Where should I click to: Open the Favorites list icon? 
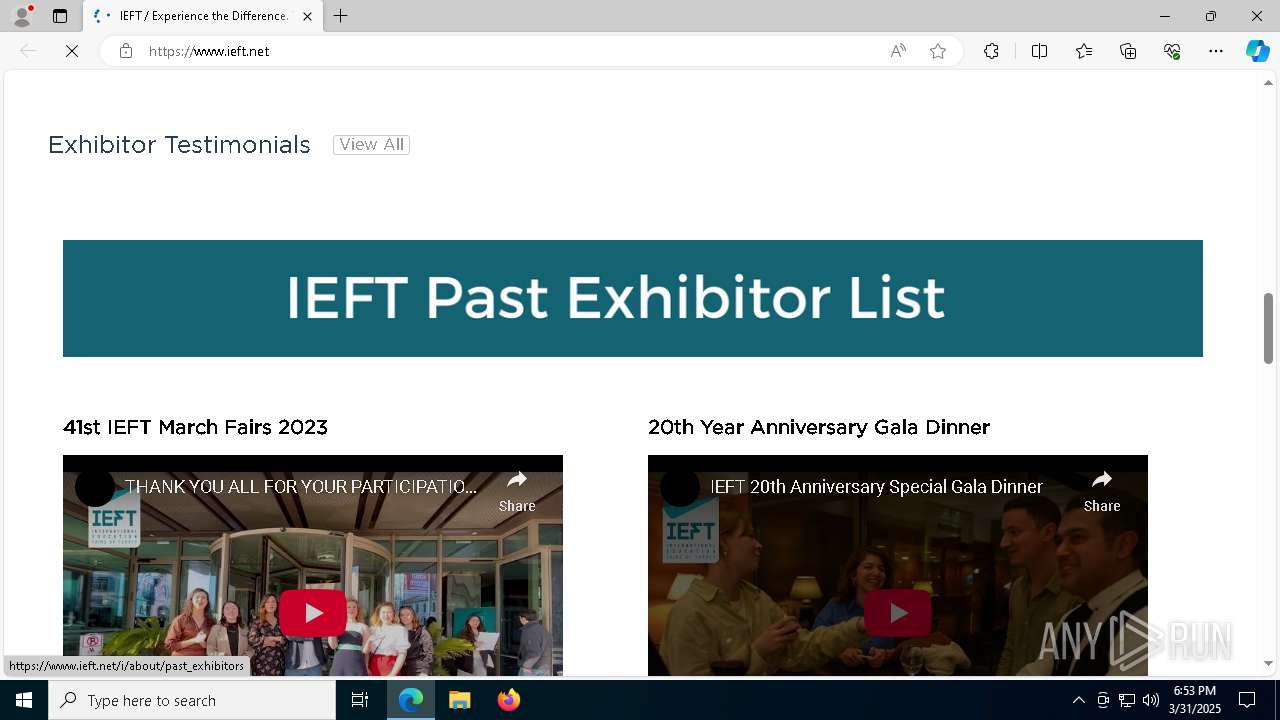pos(1084,51)
